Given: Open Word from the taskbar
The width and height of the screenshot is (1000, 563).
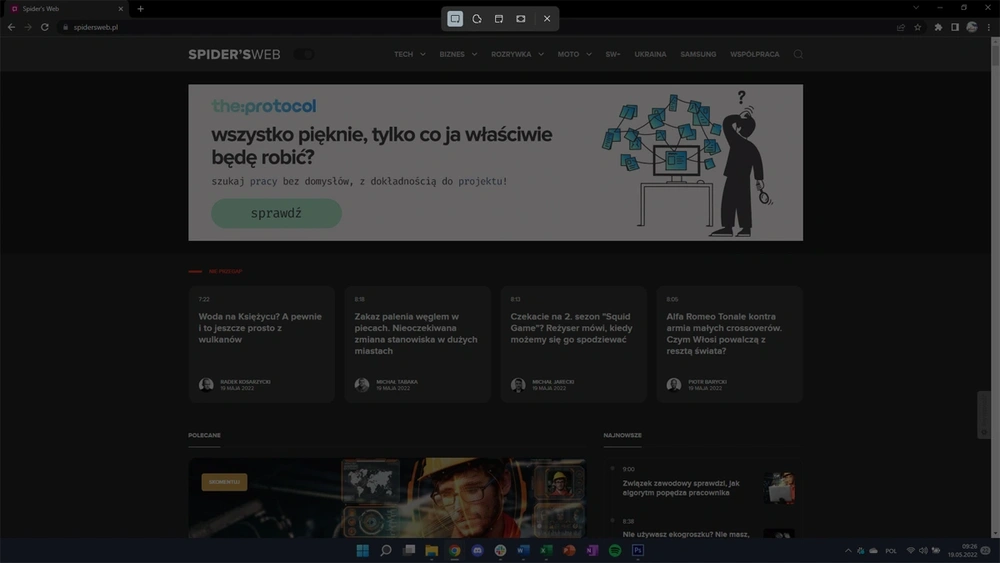Looking at the screenshot, I should [x=524, y=550].
